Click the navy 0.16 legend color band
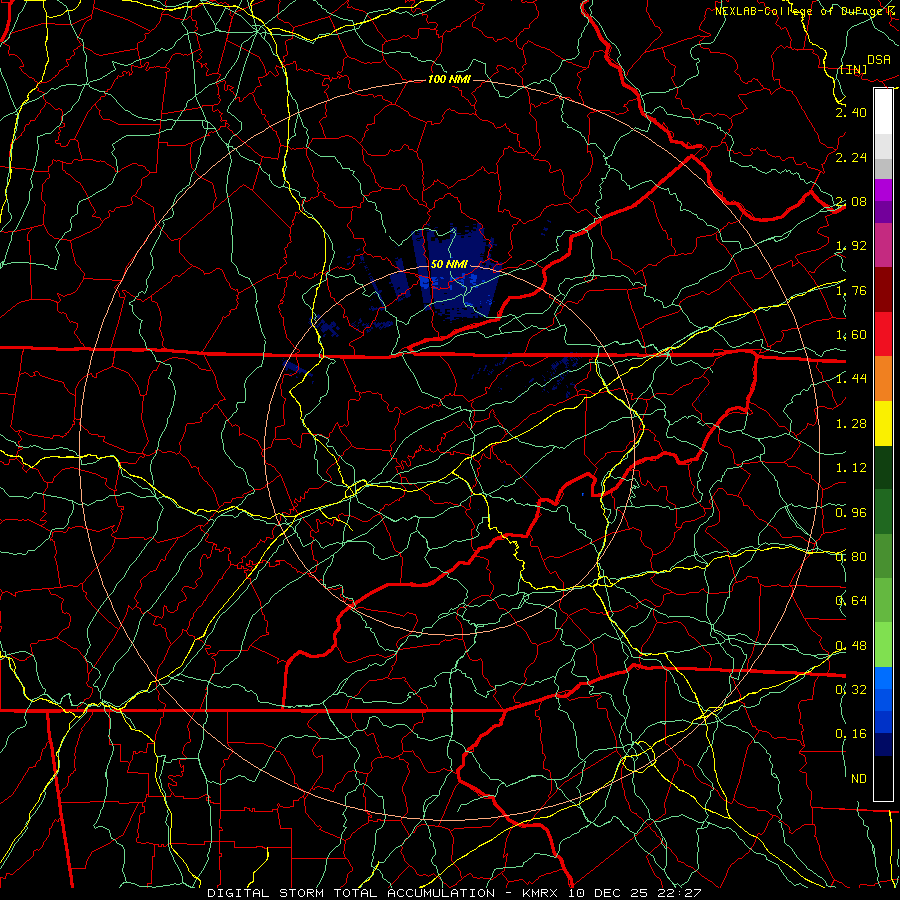Image resolution: width=900 pixels, height=900 pixels. point(883,744)
